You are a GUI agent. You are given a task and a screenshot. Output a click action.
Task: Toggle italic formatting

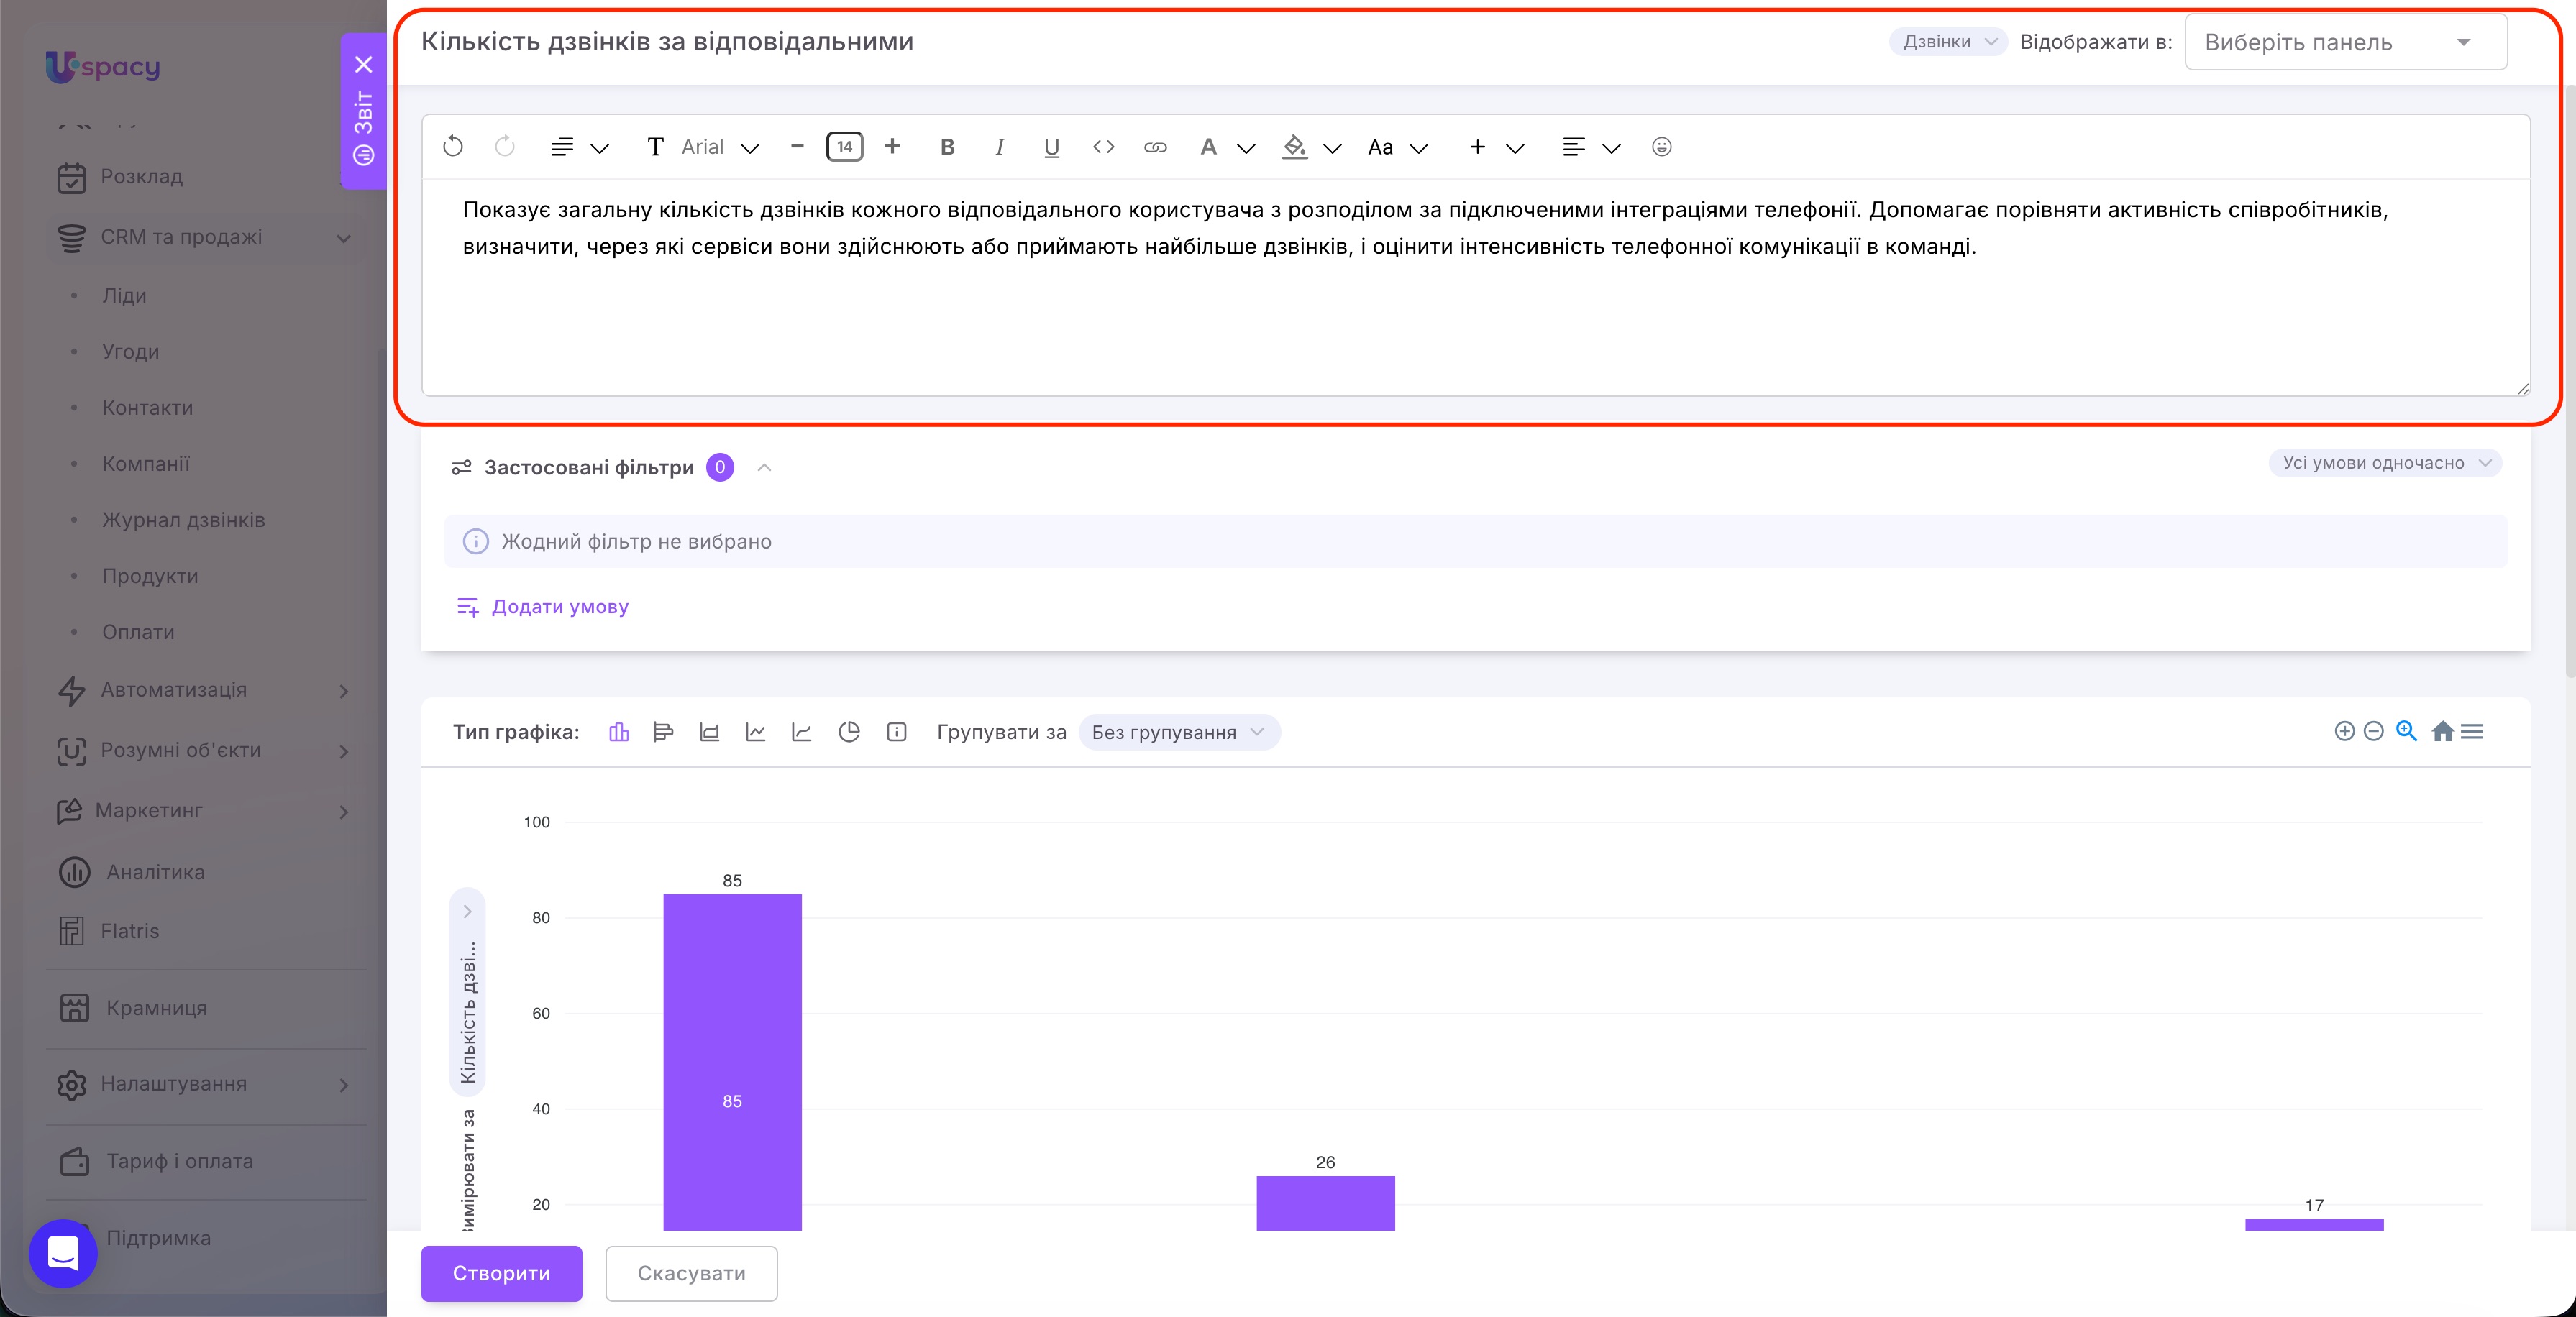(1000, 147)
